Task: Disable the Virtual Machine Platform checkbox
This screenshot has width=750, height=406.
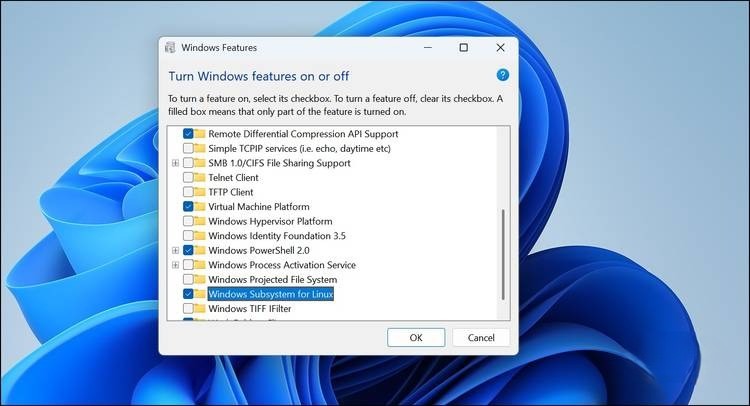Action: [188, 206]
